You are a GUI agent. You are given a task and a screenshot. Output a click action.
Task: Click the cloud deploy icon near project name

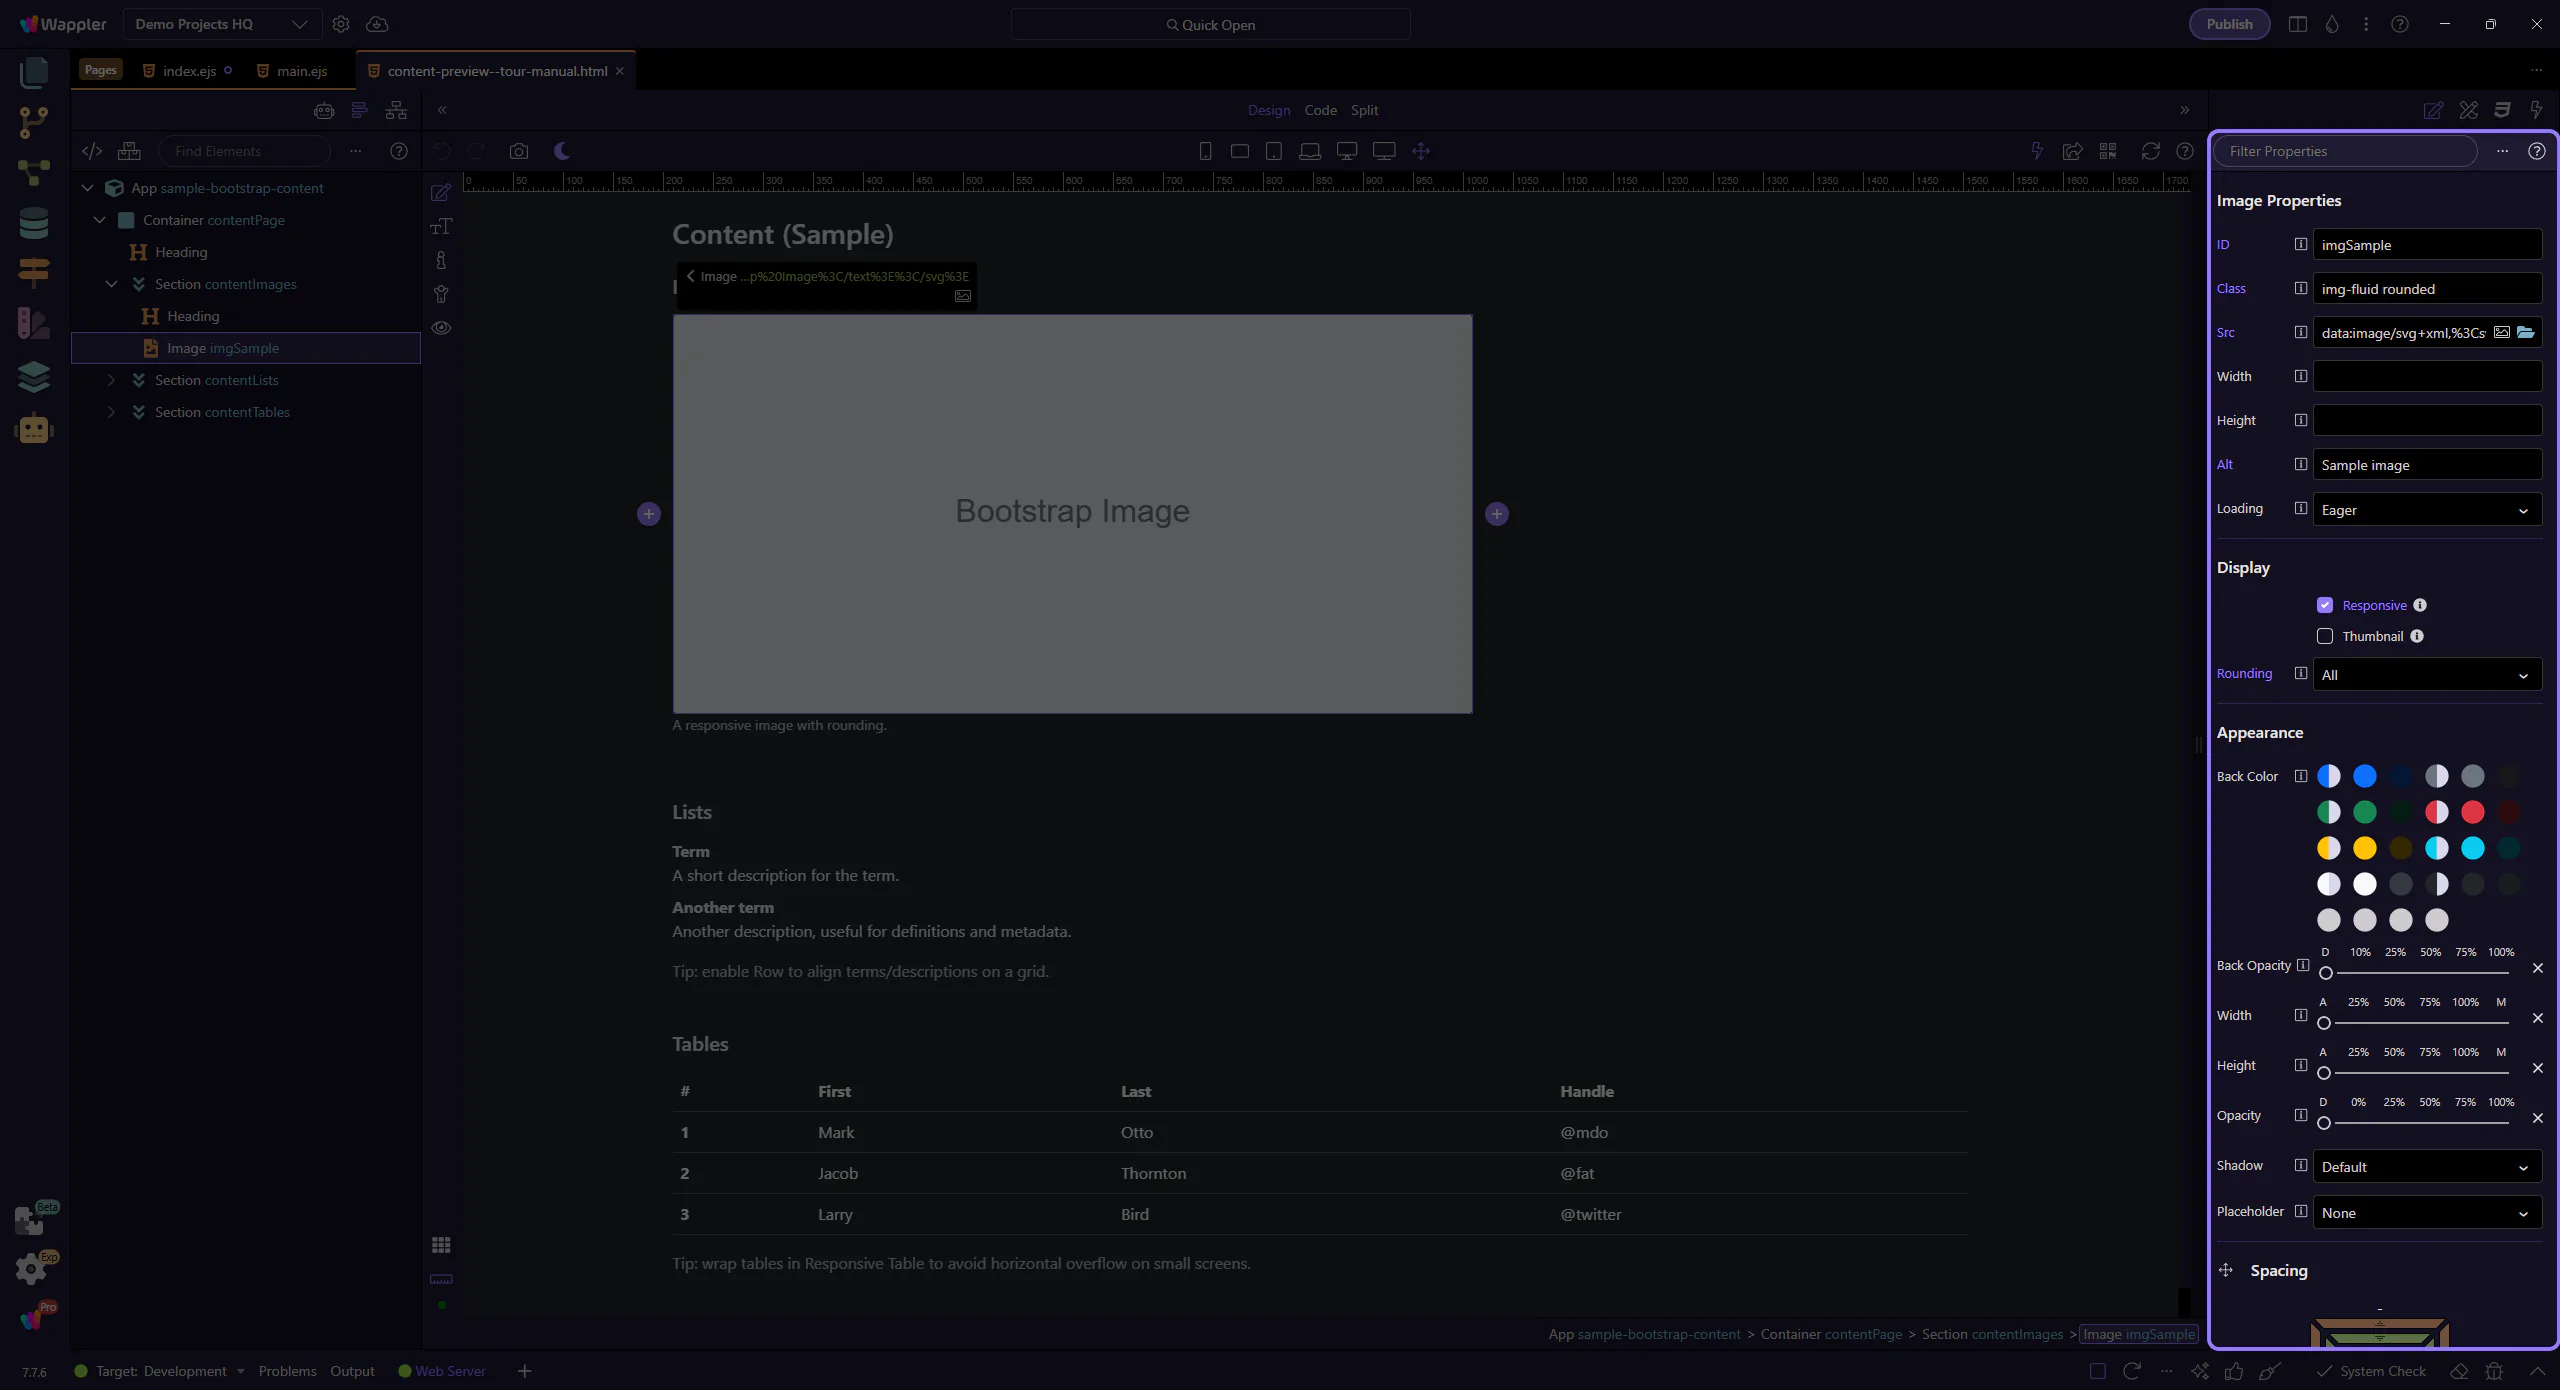pos(377,24)
